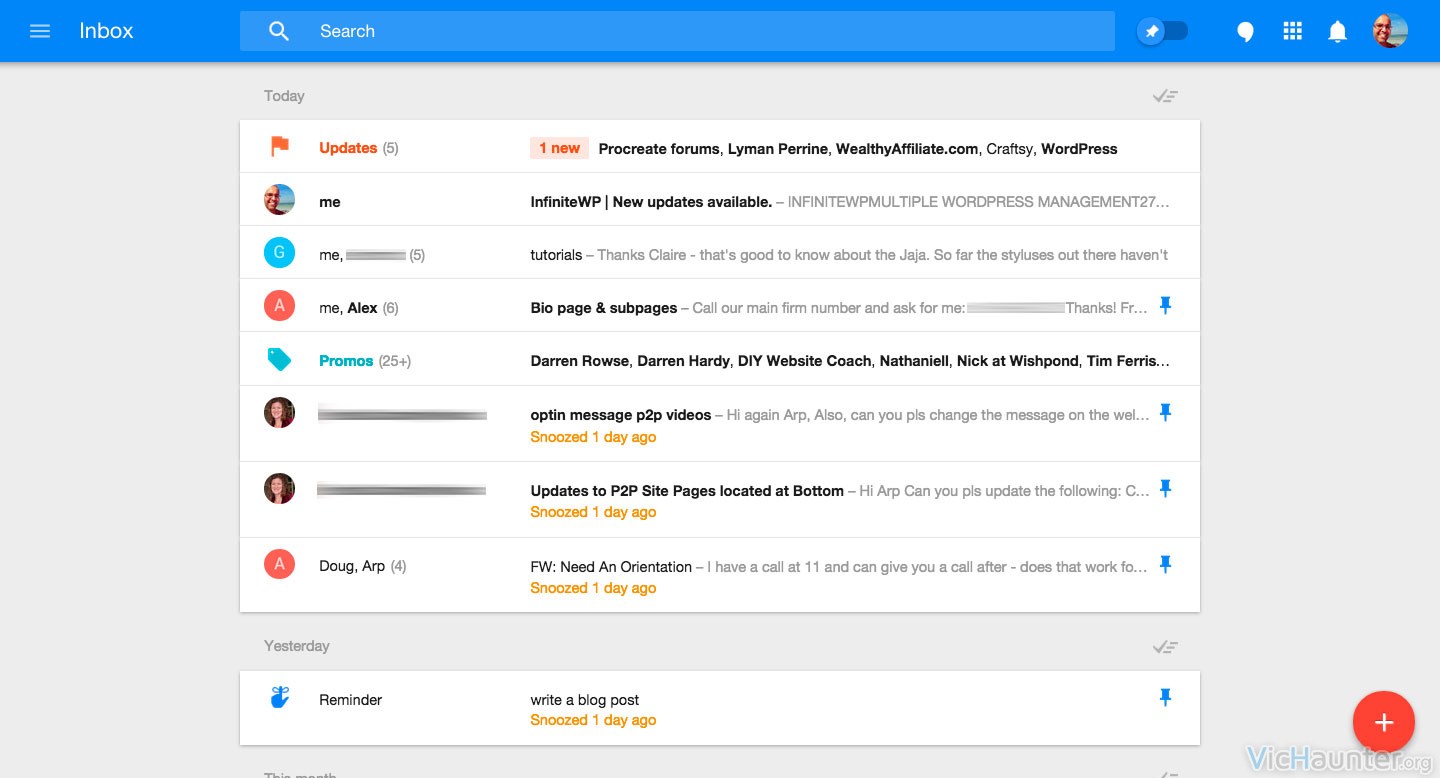The height and width of the screenshot is (778, 1440).
Task: Focus the Search input field
Action: tap(677, 31)
